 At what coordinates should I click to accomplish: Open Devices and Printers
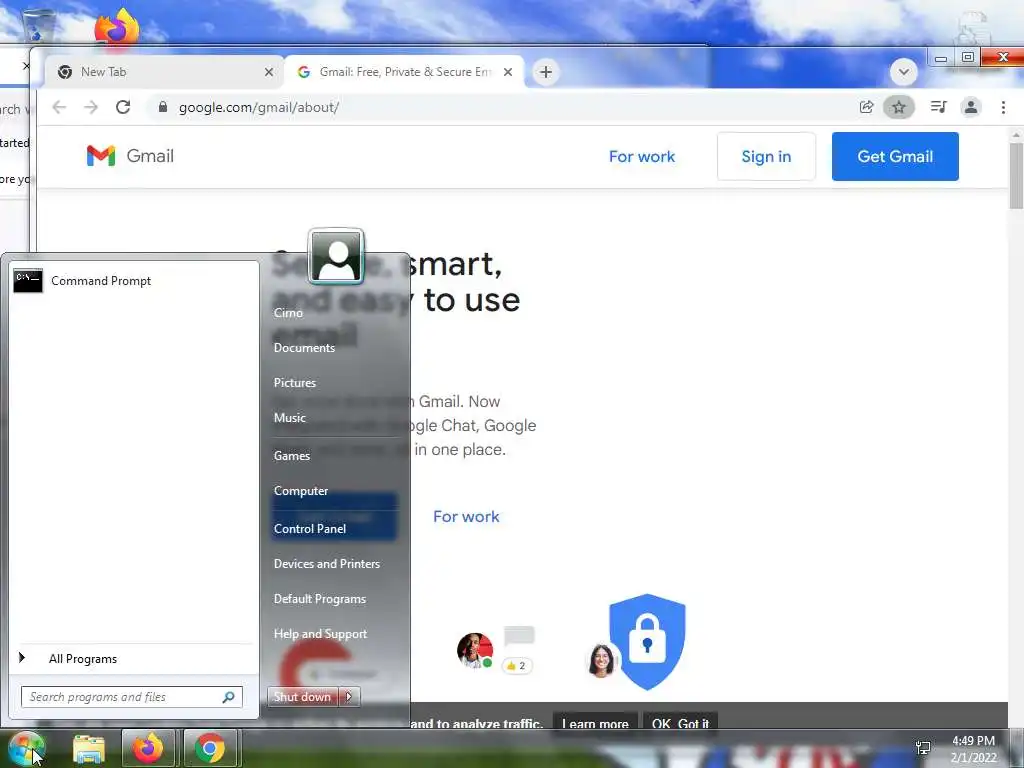pos(327,564)
